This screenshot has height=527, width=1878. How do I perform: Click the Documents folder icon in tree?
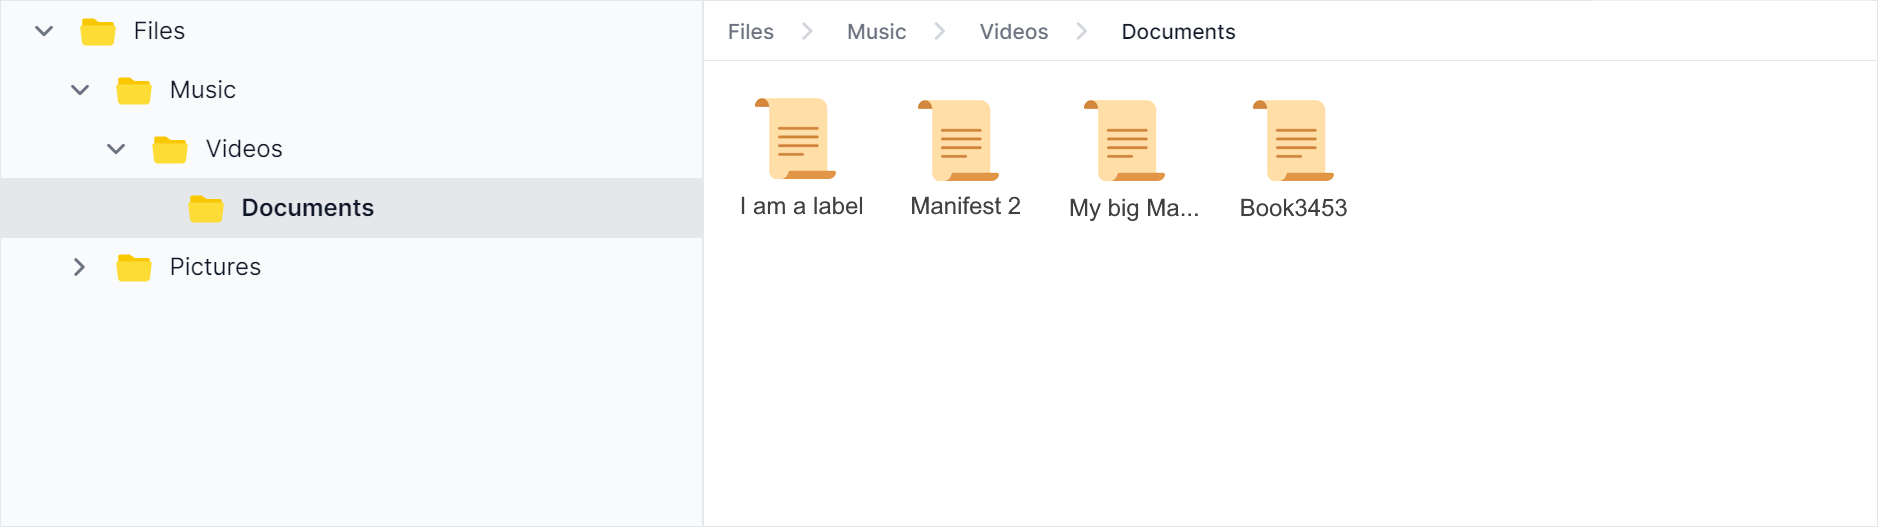(x=206, y=209)
